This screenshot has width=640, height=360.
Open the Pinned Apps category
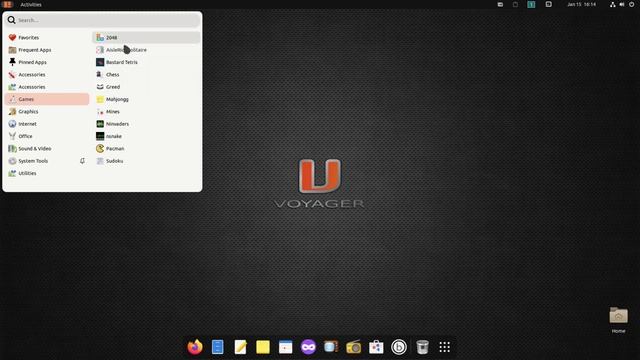[x=47, y=62]
